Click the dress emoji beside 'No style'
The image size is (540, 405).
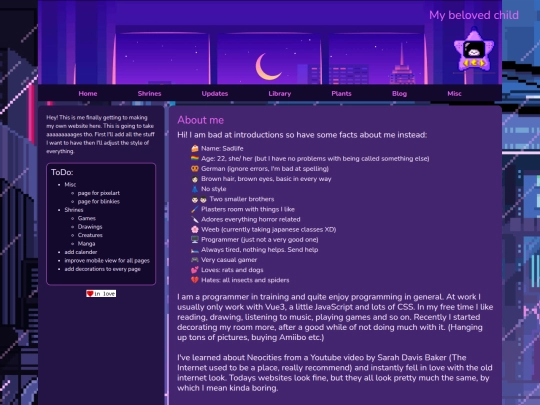[195, 189]
